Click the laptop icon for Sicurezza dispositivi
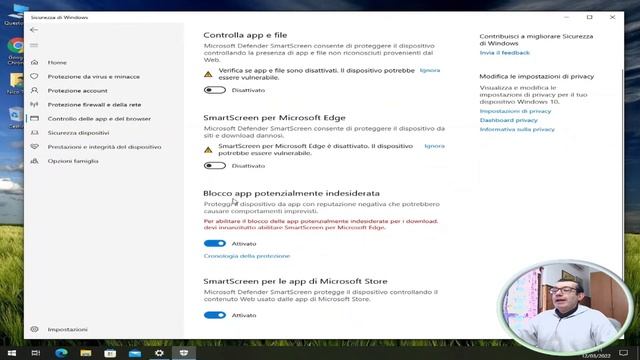640x360 pixels. 34,133
